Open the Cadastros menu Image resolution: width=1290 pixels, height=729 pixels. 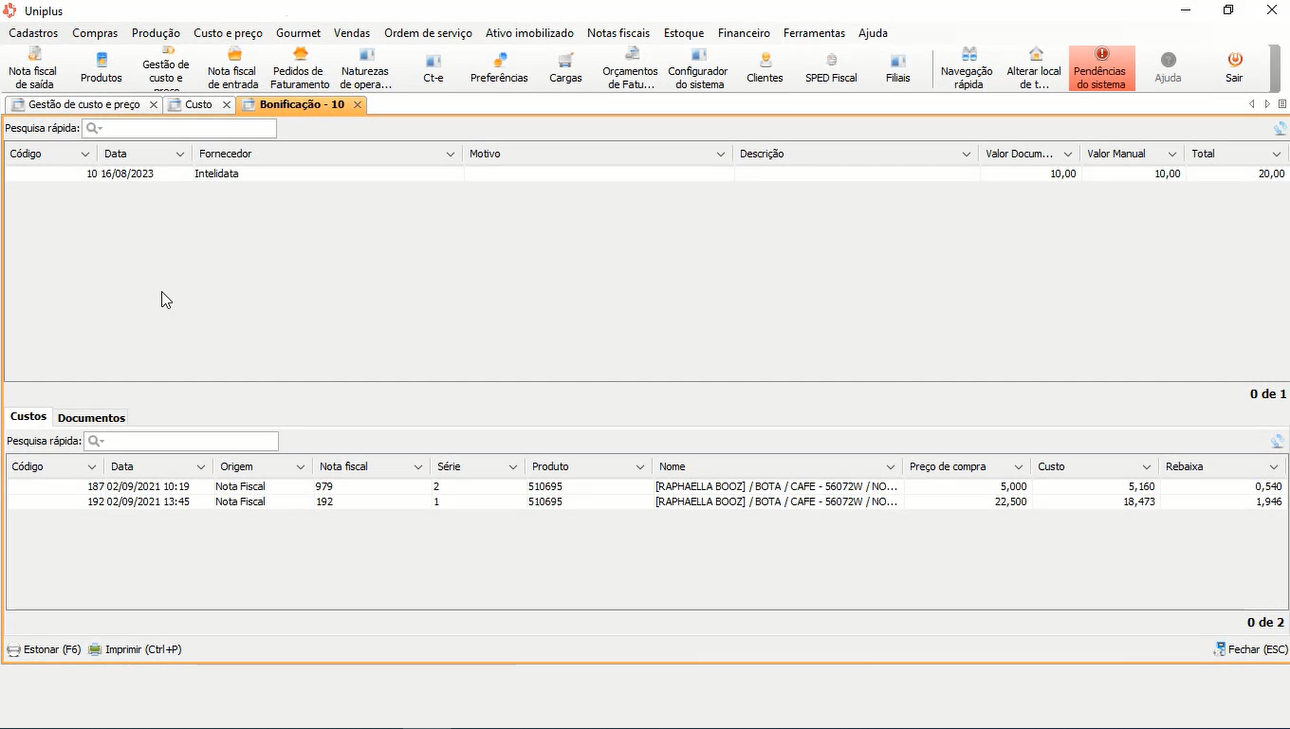pyautogui.click(x=33, y=33)
